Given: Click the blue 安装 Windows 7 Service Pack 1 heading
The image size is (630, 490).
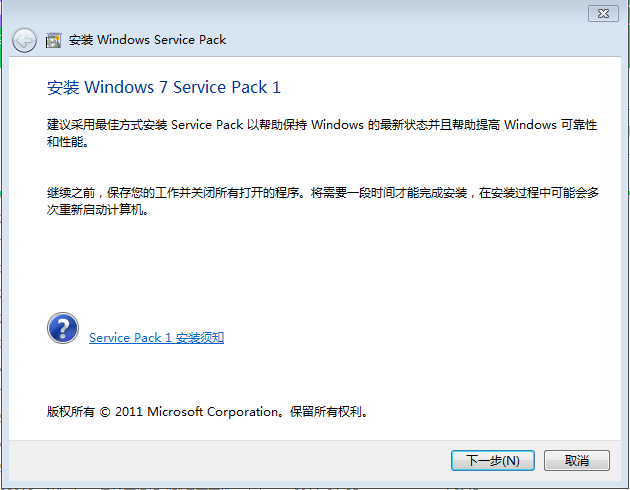Looking at the screenshot, I should point(164,87).
